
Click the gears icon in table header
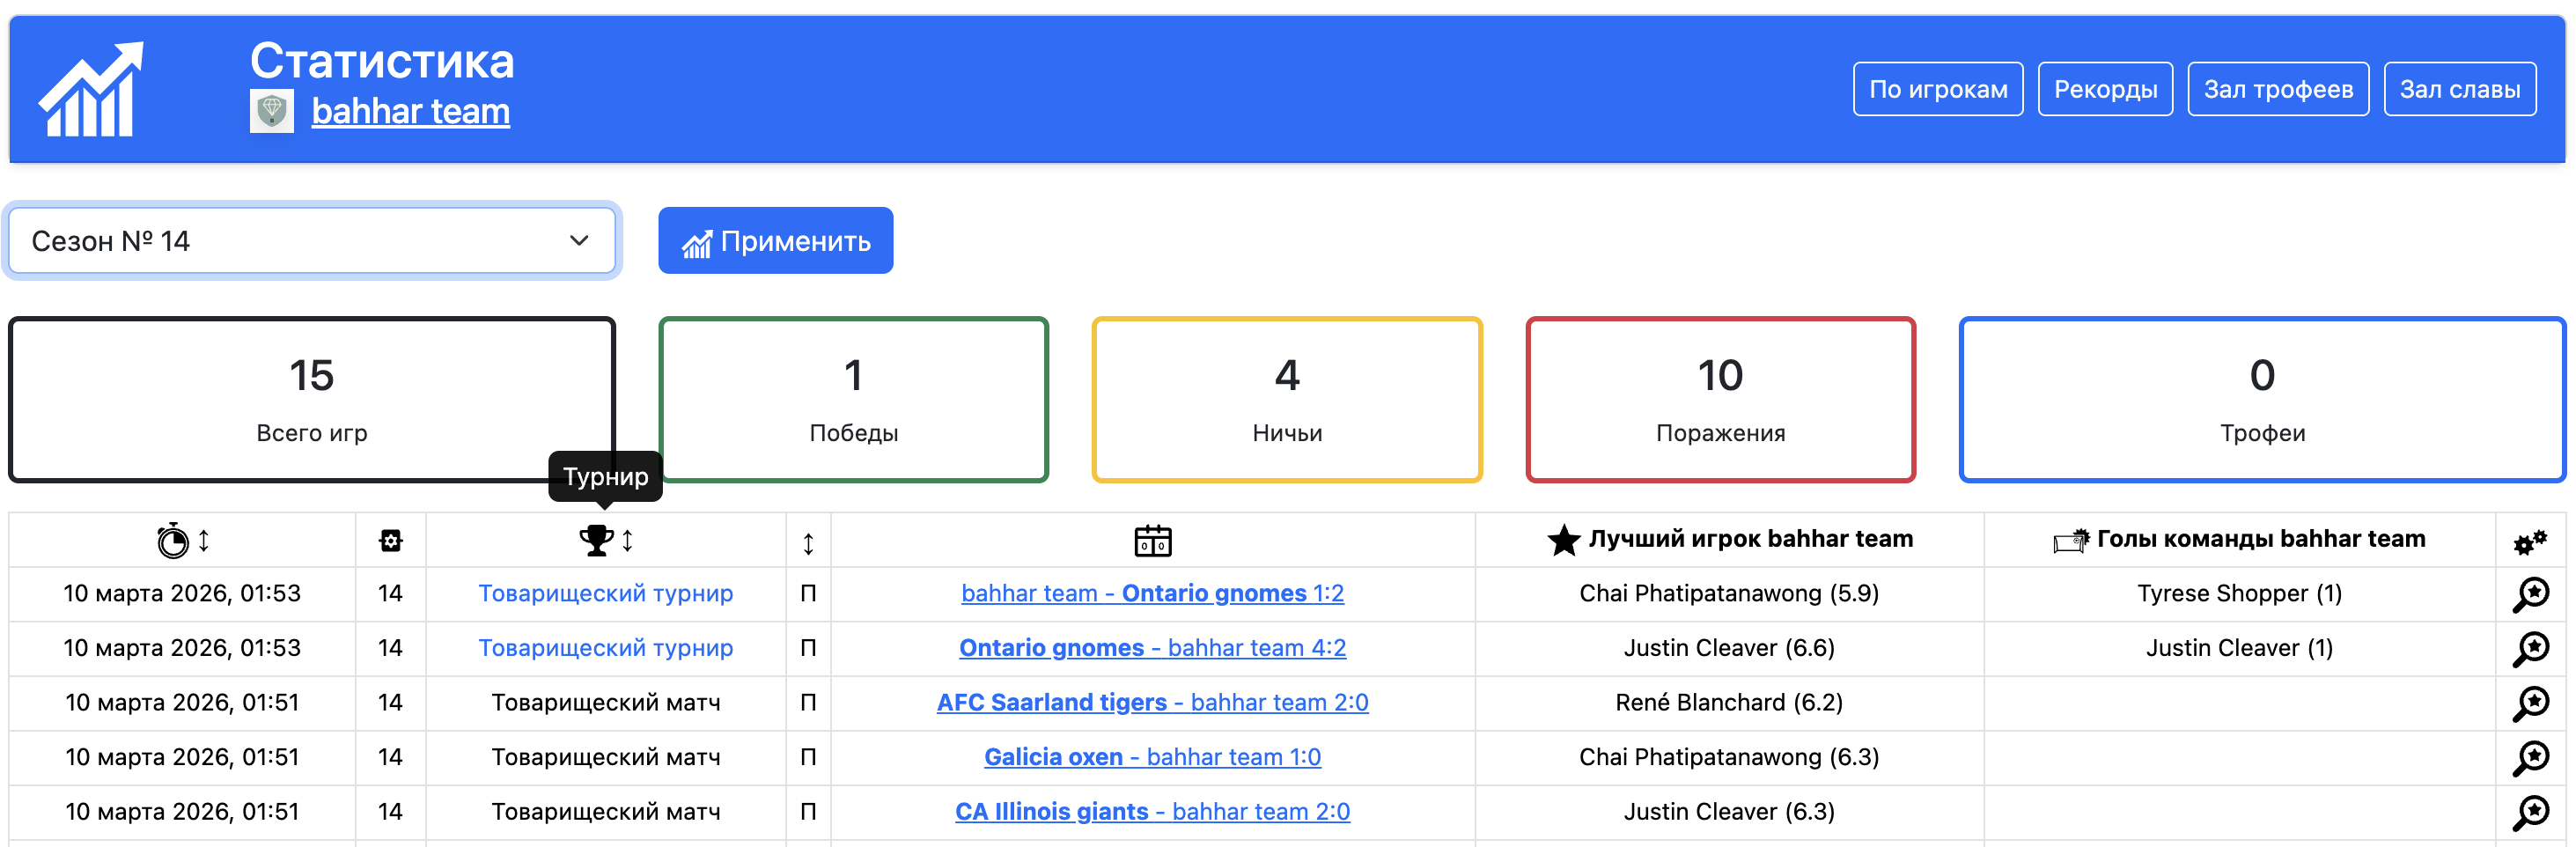[x=2529, y=542]
